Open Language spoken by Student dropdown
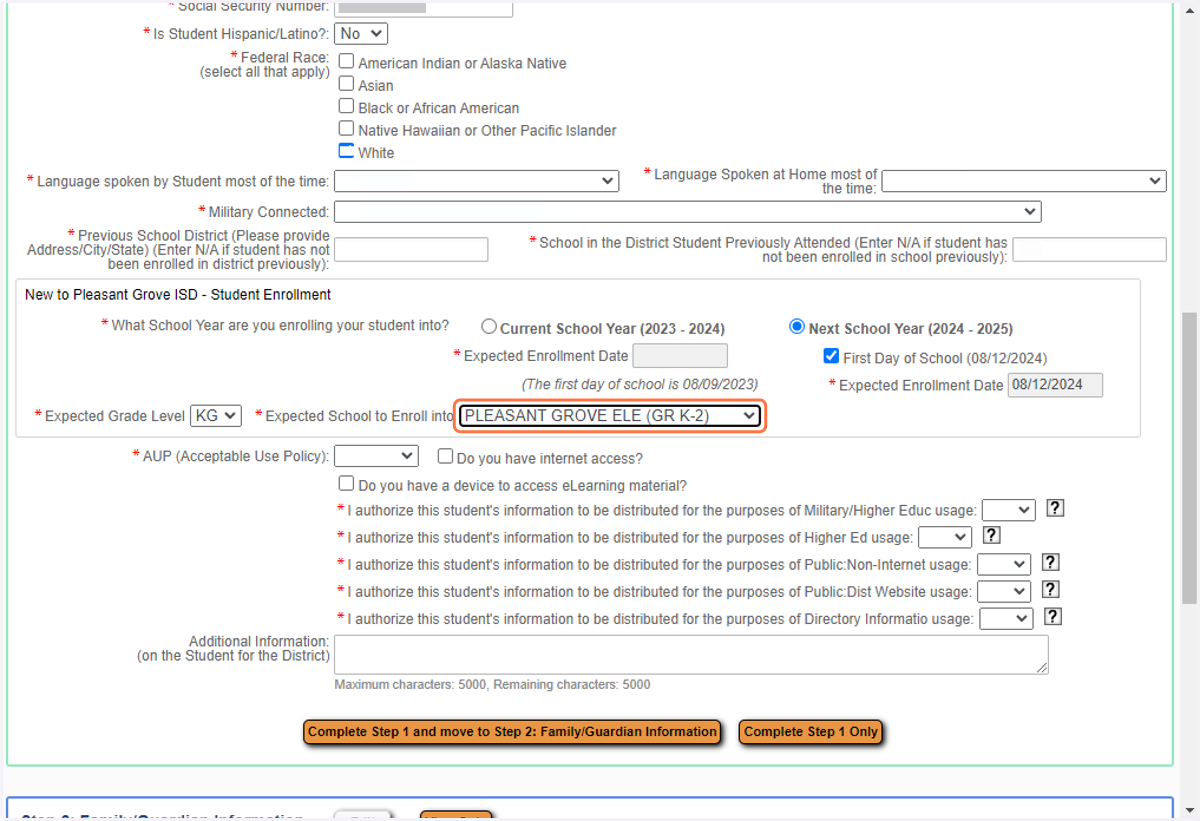Viewport: 1200px width, 821px height. coord(476,181)
